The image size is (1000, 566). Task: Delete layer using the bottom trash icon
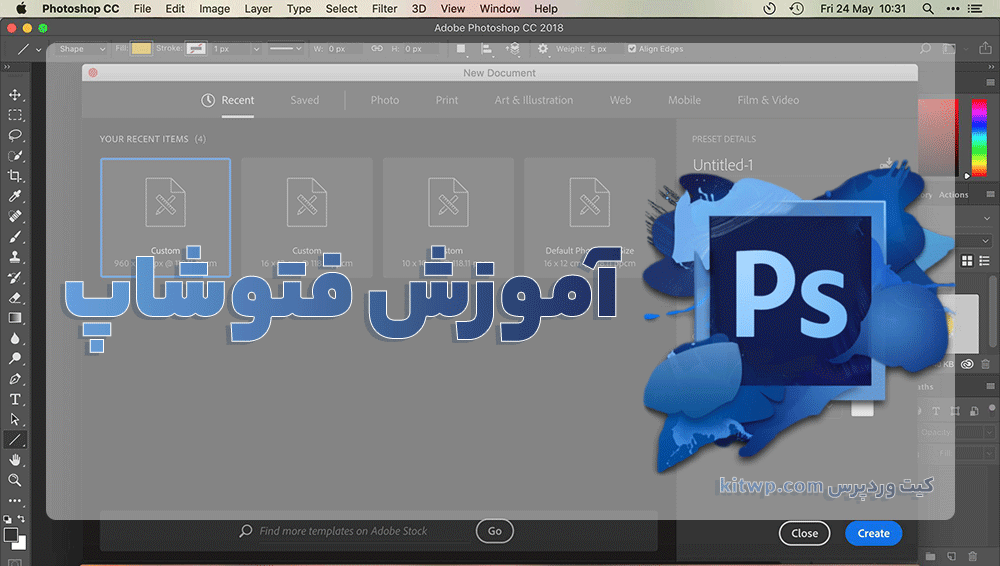pyautogui.click(x=973, y=556)
